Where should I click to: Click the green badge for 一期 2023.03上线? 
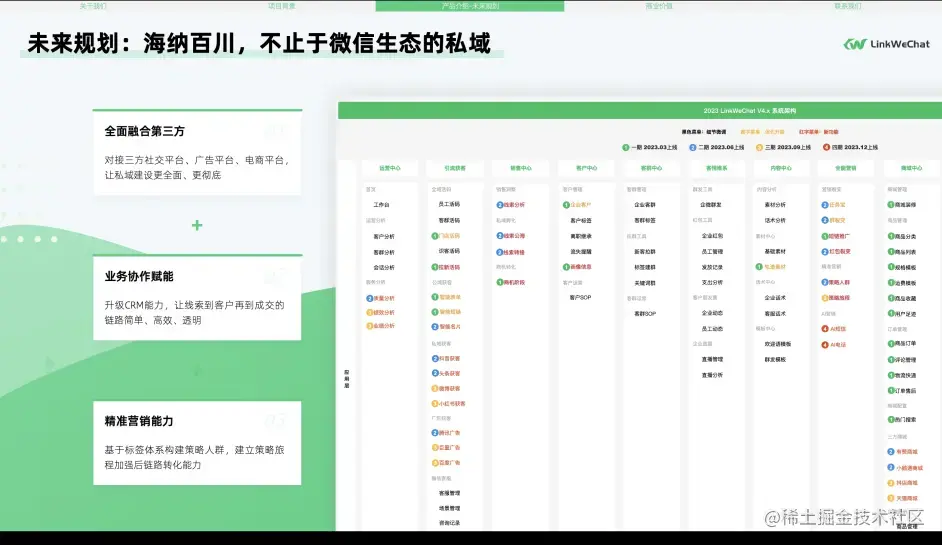click(x=625, y=147)
